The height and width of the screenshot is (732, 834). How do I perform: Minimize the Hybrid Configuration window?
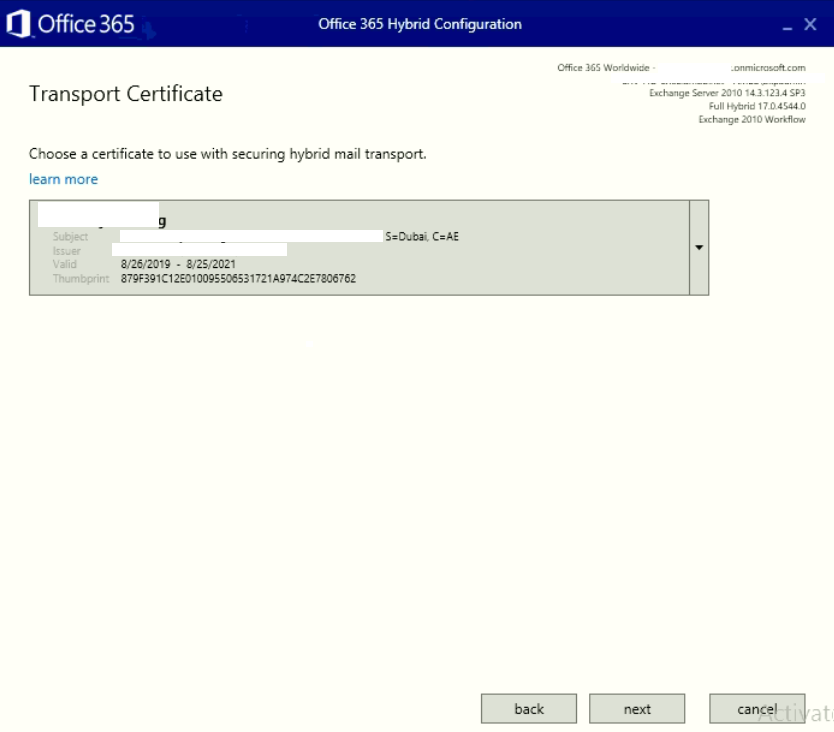coord(787,27)
